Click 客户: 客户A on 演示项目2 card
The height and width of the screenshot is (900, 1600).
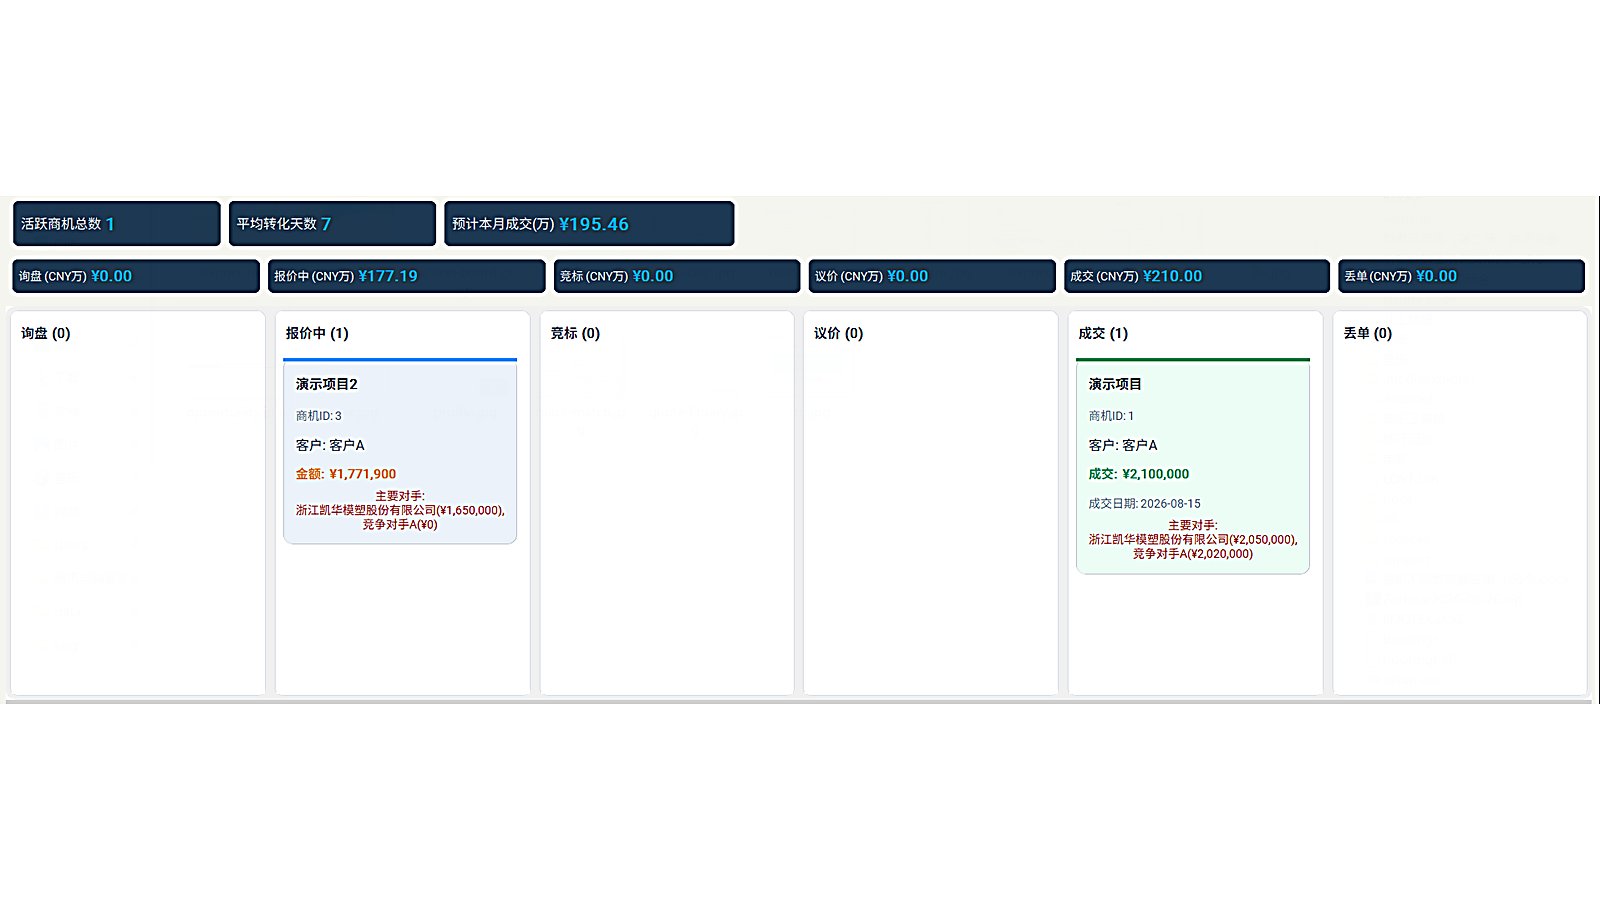330,445
